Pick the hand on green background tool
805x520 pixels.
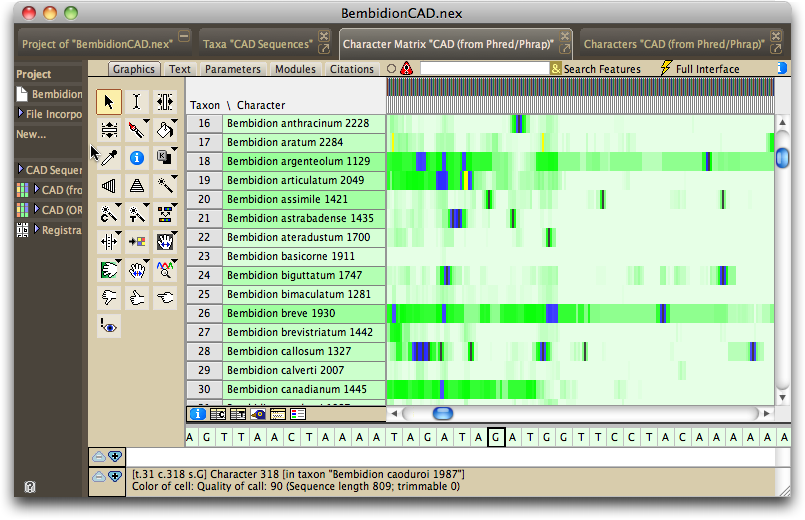point(109,270)
